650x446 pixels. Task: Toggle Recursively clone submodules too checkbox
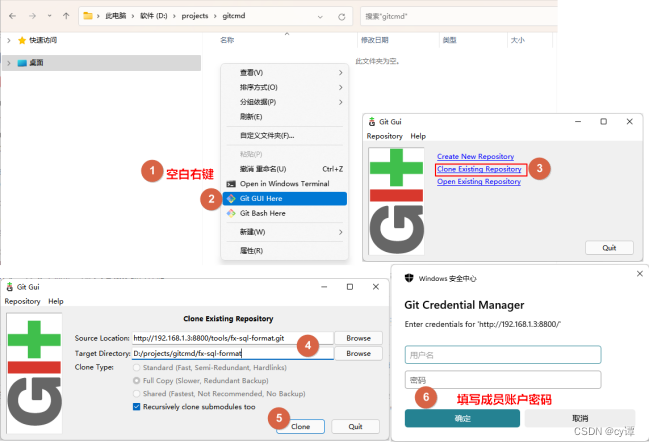(x=136, y=407)
